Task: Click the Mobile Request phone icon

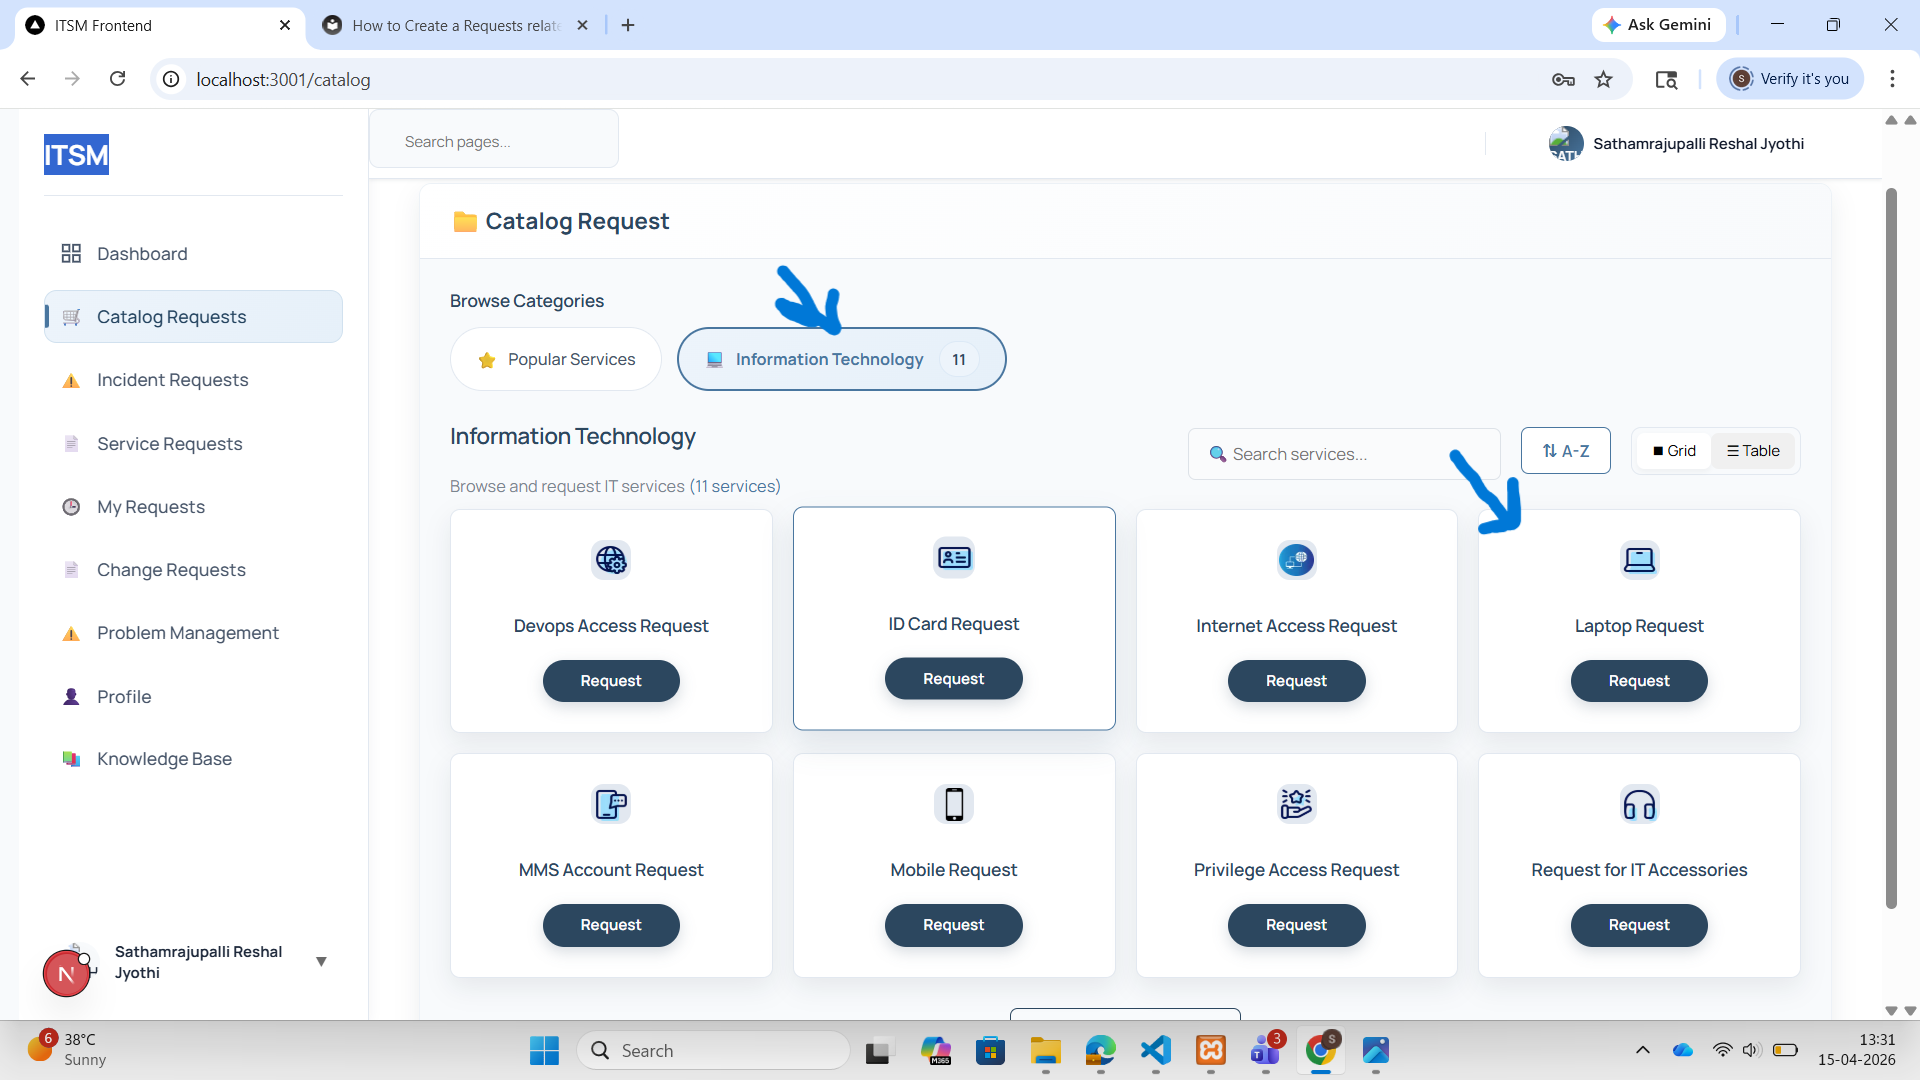Action: click(954, 804)
